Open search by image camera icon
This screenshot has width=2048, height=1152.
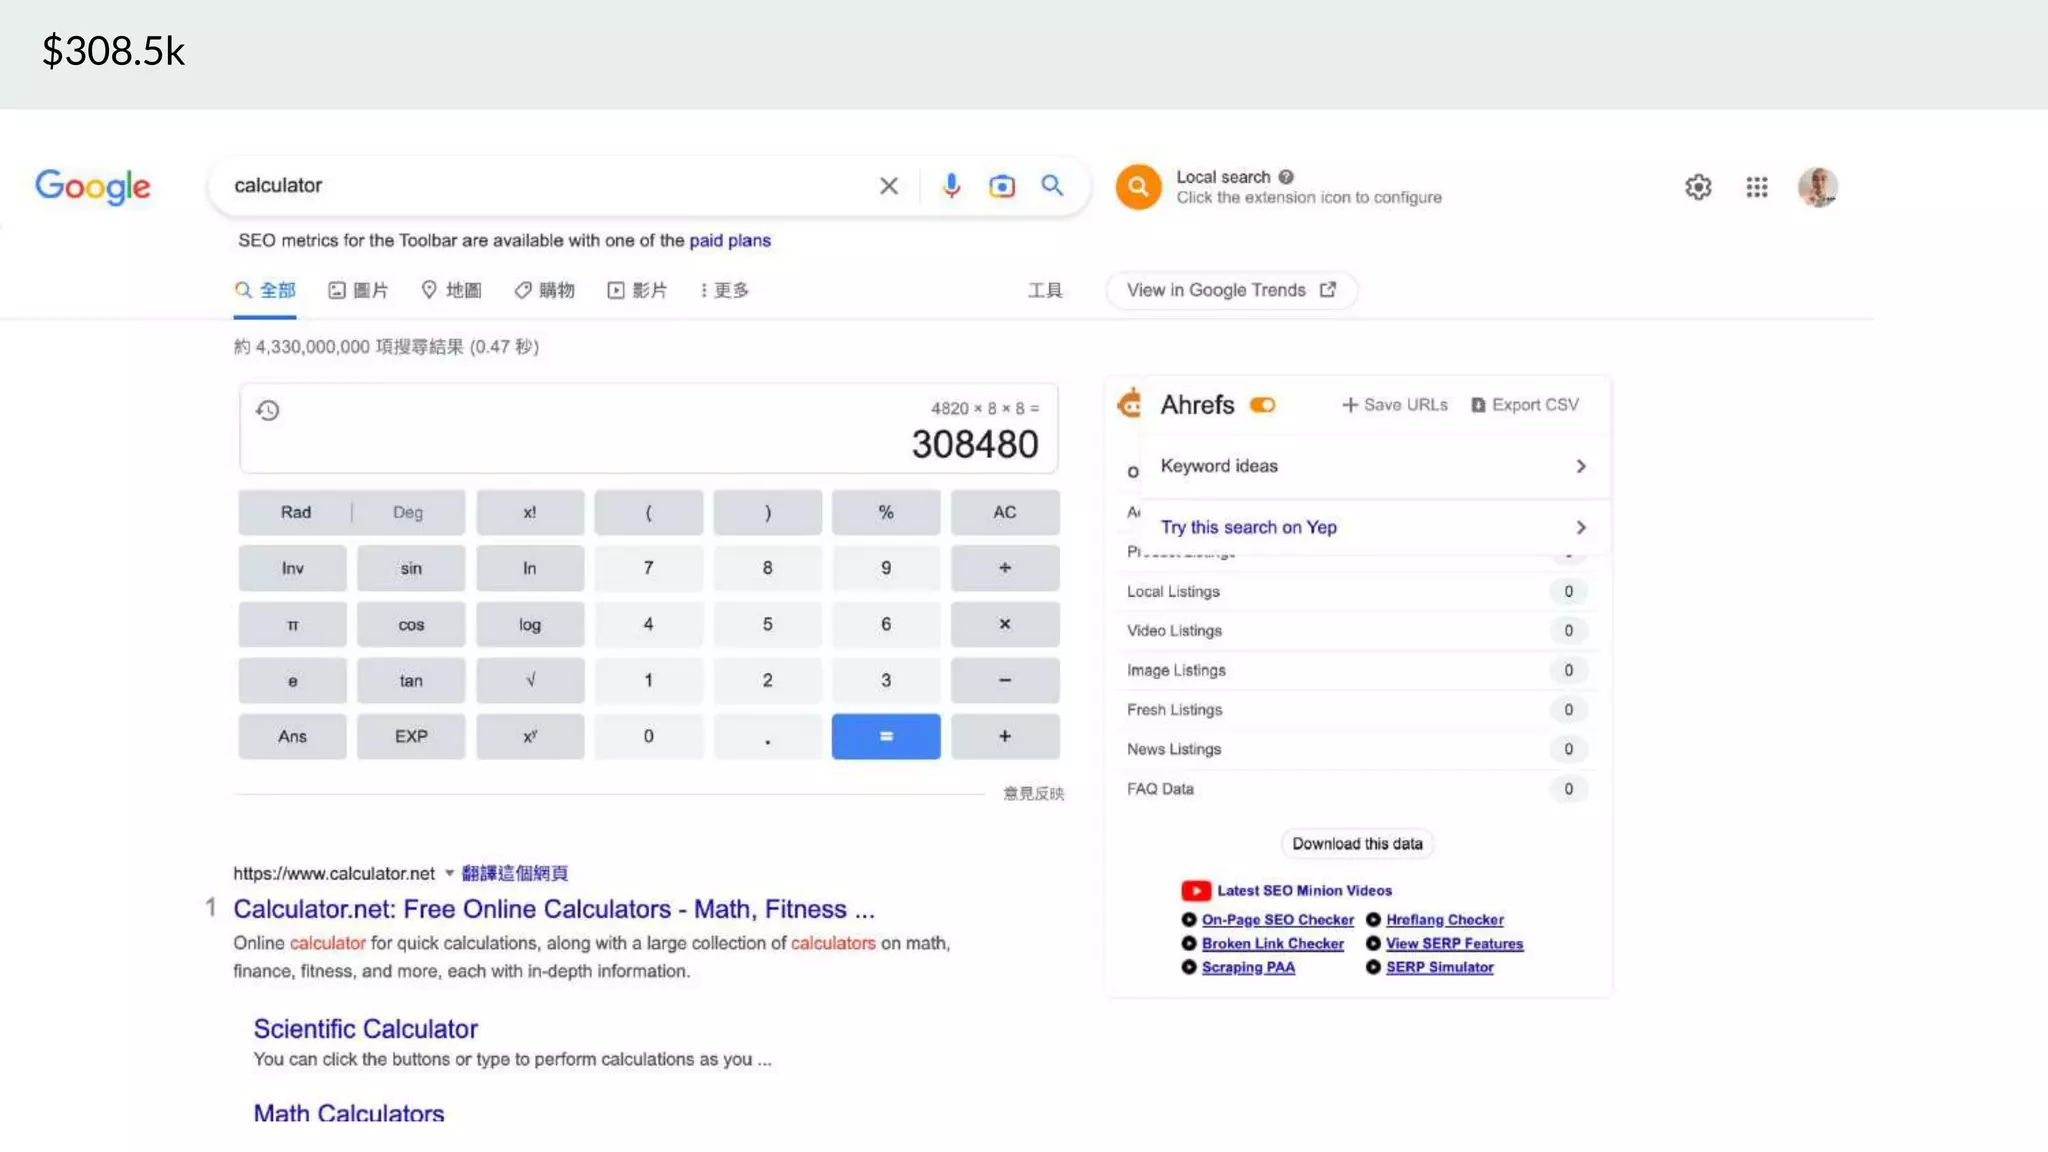(x=1001, y=186)
